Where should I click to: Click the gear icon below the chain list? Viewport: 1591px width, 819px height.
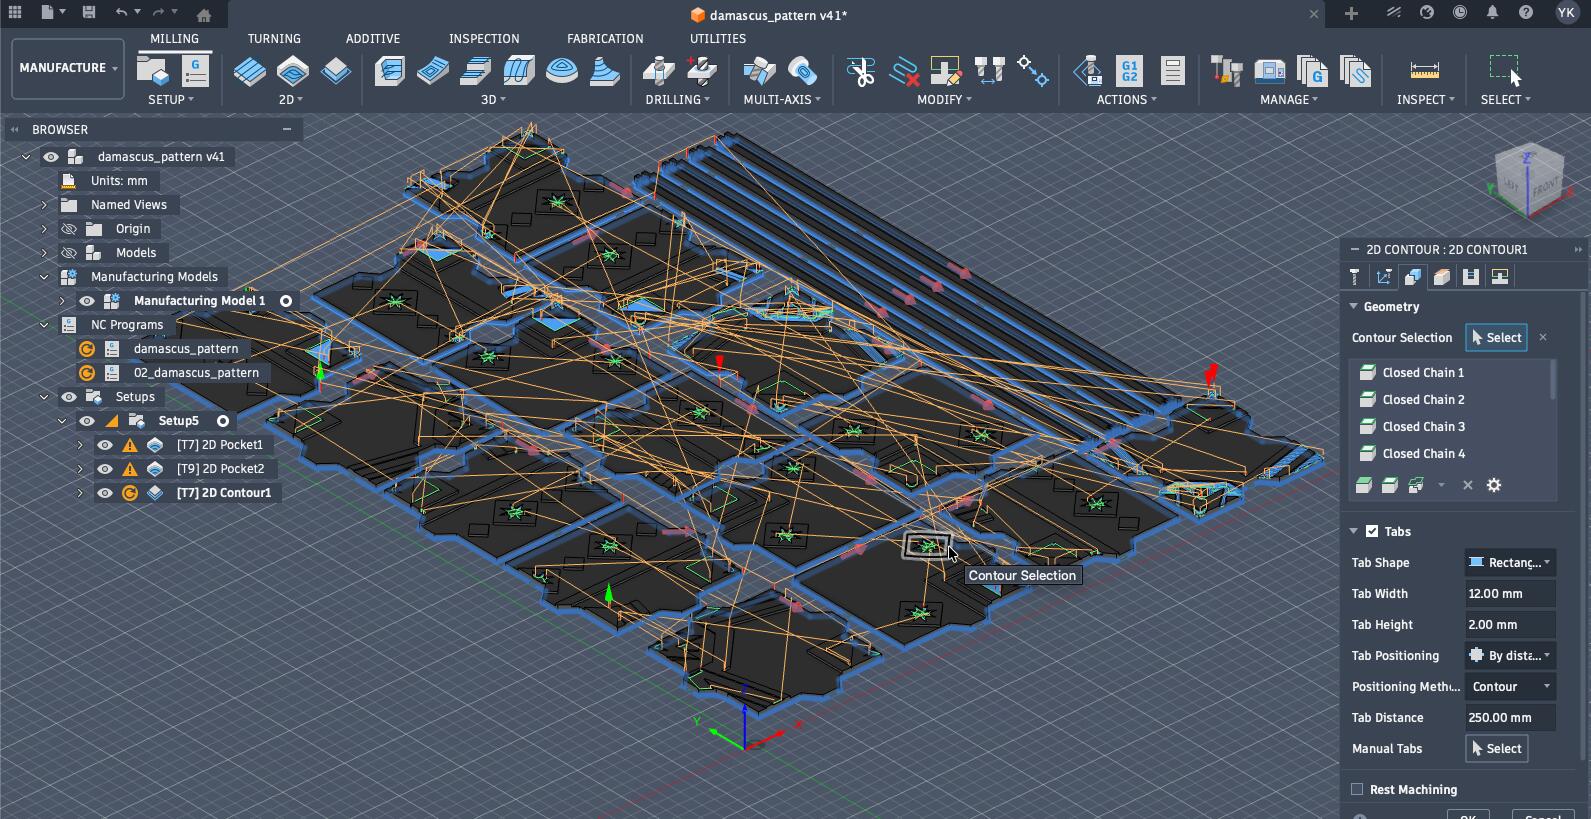pyautogui.click(x=1494, y=485)
